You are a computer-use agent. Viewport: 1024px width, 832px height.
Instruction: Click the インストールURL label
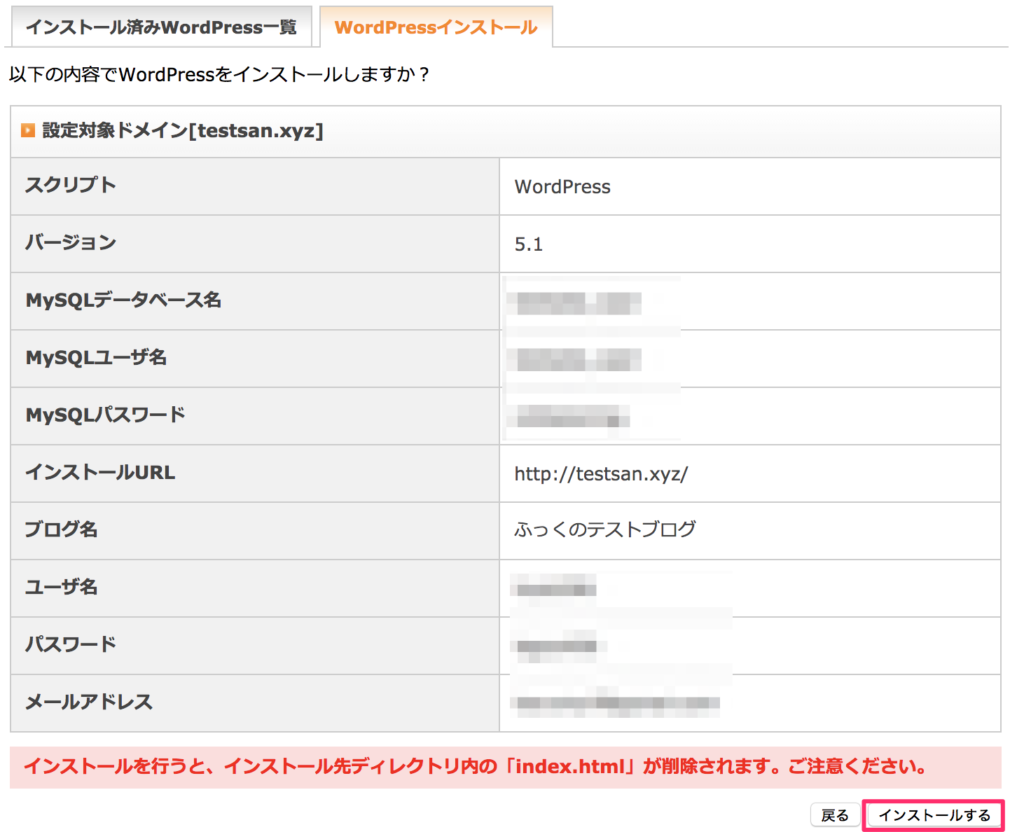click(x=100, y=472)
